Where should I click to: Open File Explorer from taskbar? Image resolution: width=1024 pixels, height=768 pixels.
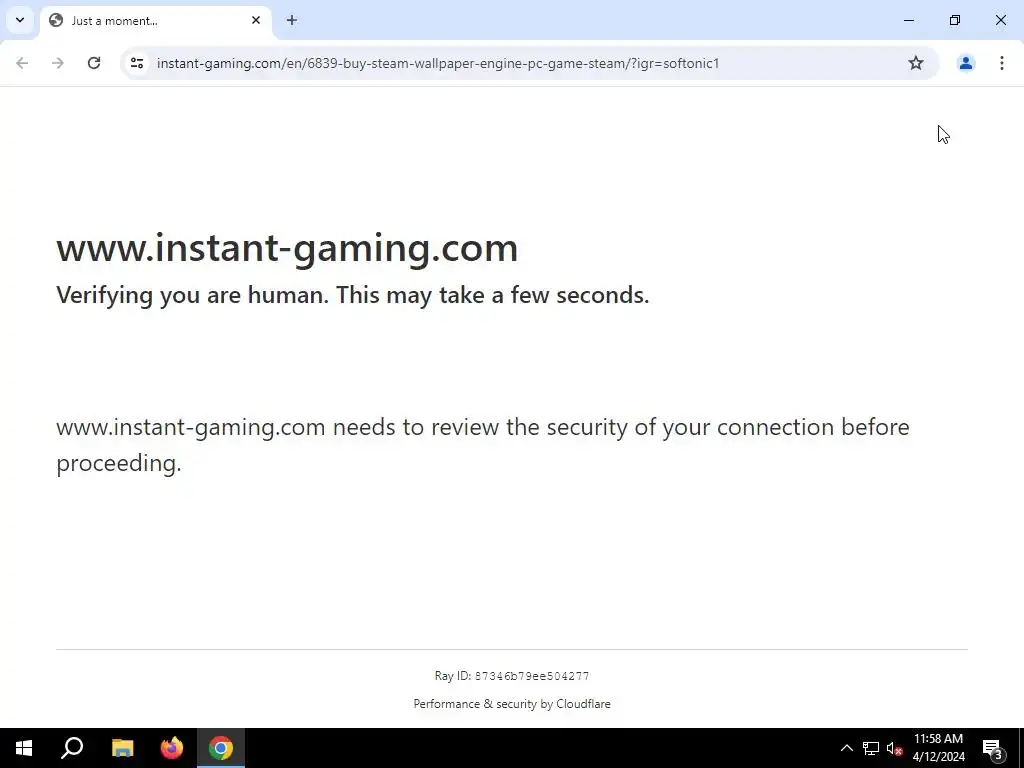122,748
